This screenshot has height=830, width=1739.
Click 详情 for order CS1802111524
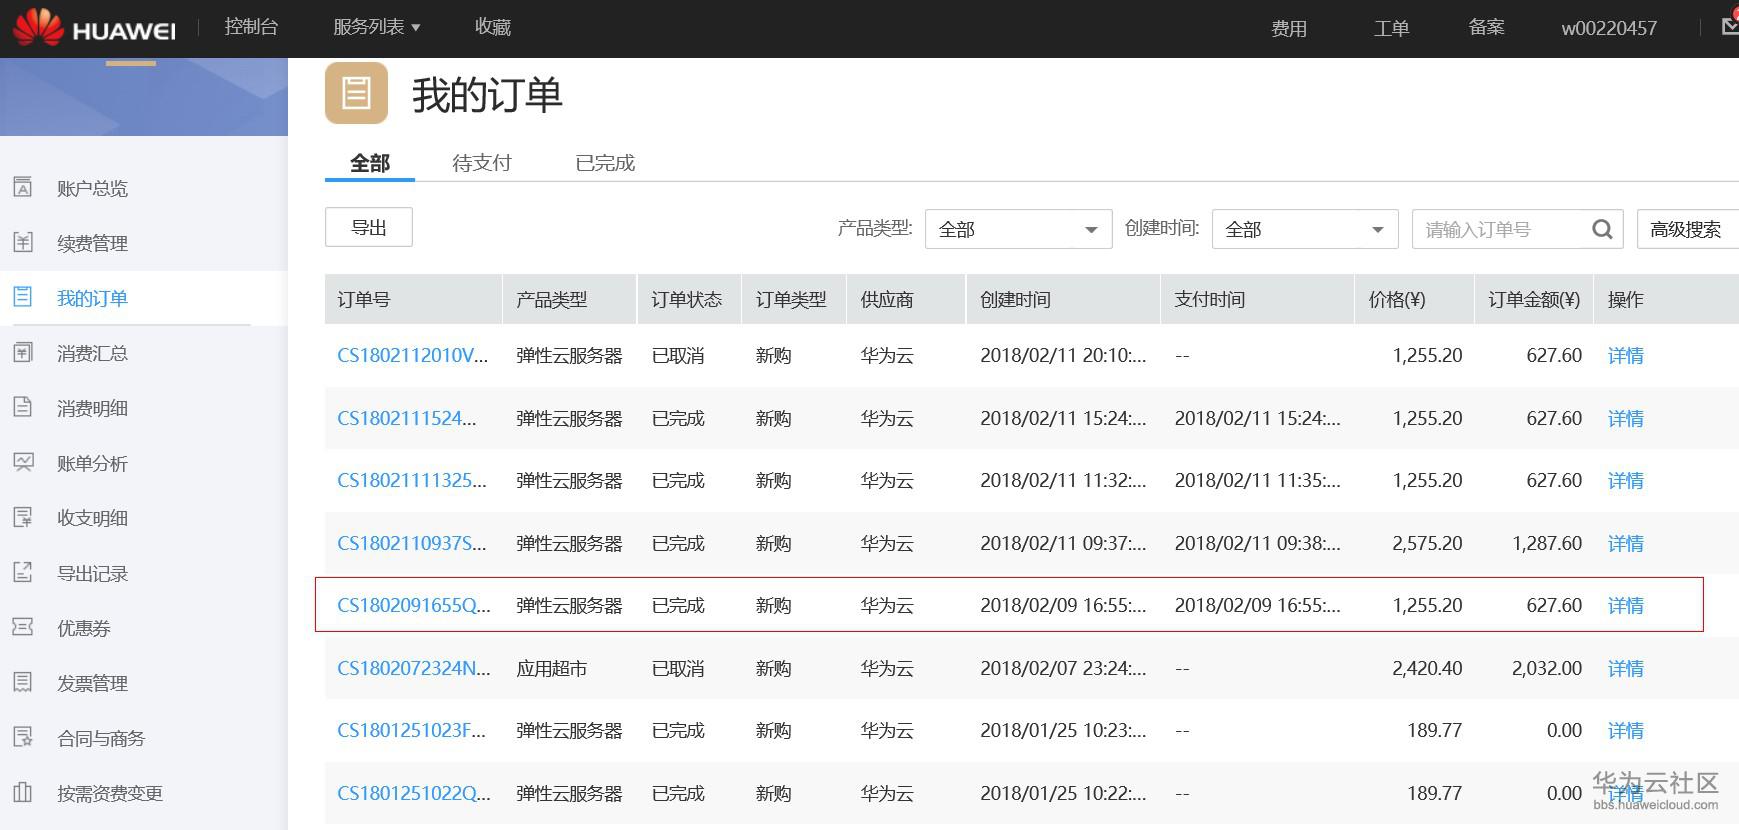tap(1626, 418)
